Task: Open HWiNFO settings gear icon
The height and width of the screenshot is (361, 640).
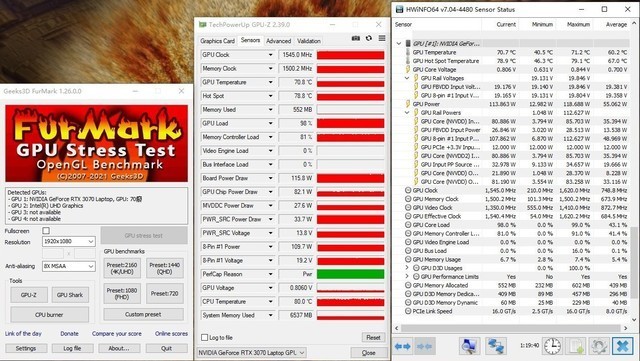Action: pyautogui.click(x=599, y=346)
